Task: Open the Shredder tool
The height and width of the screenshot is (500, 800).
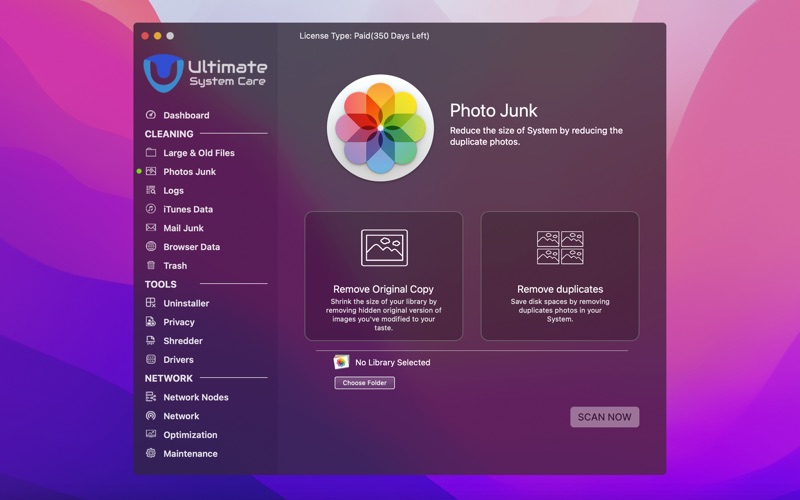Action: point(183,341)
